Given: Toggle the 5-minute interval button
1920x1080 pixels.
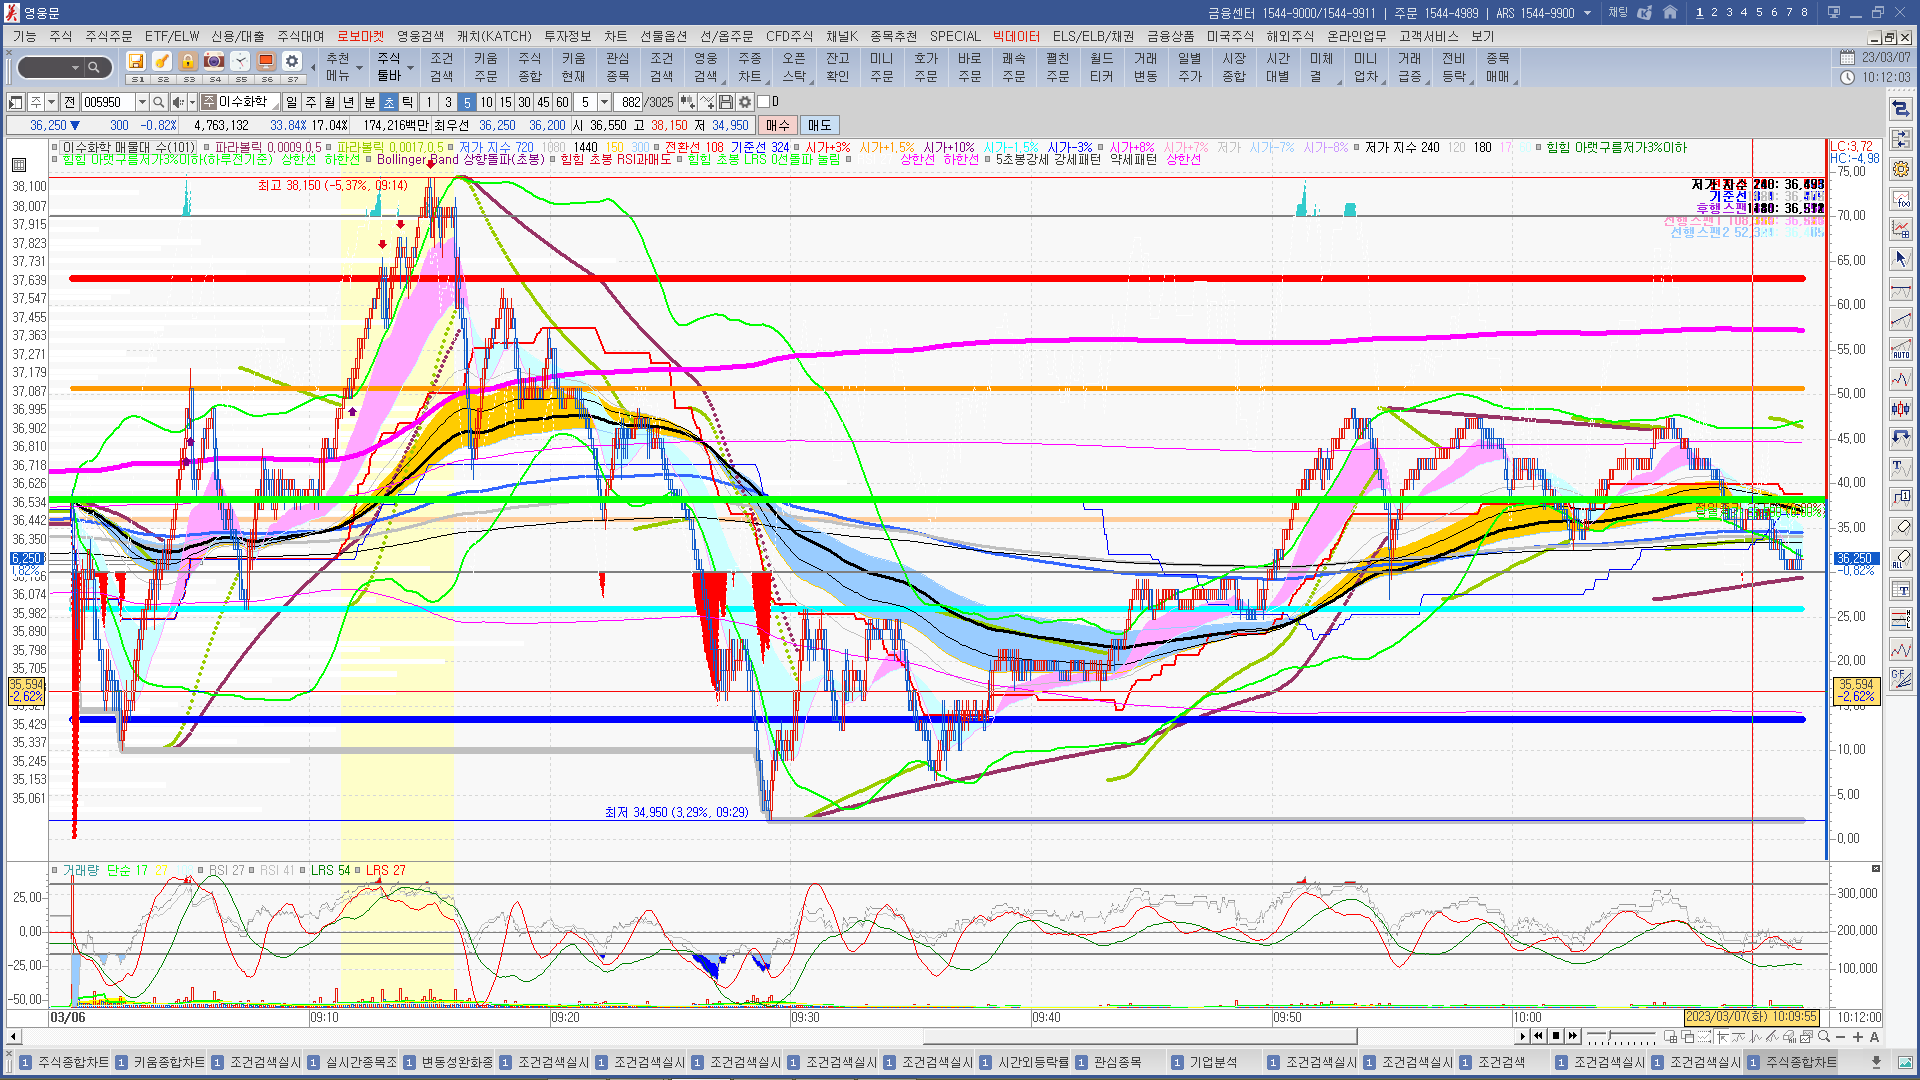Looking at the screenshot, I should [x=467, y=102].
